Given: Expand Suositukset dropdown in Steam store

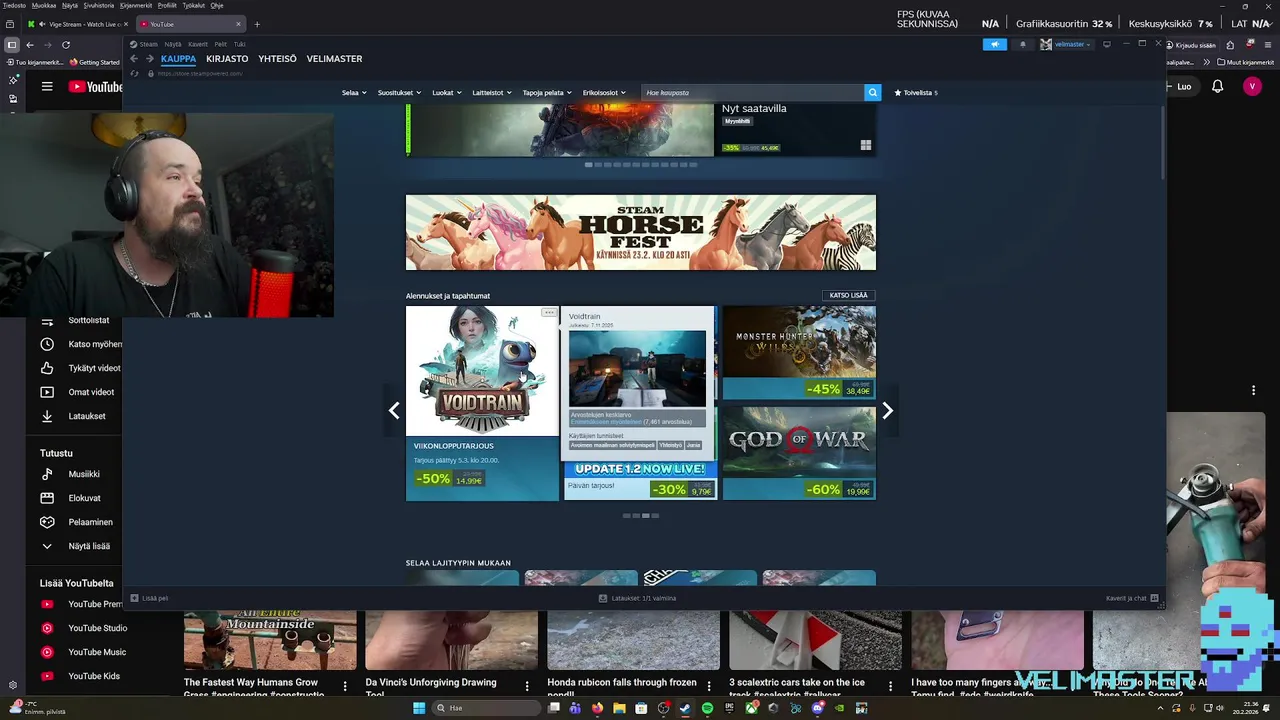Looking at the screenshot, I should [x=399, y=92].
